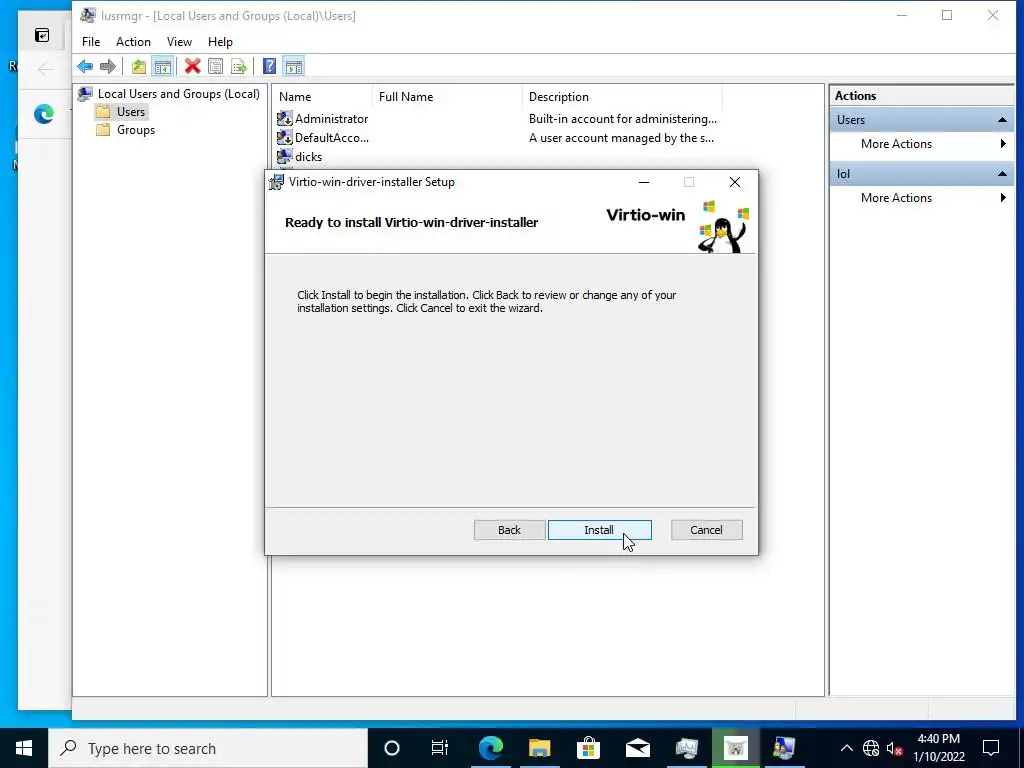
Task: Open the View menu
Action: [x=179, y=42]
